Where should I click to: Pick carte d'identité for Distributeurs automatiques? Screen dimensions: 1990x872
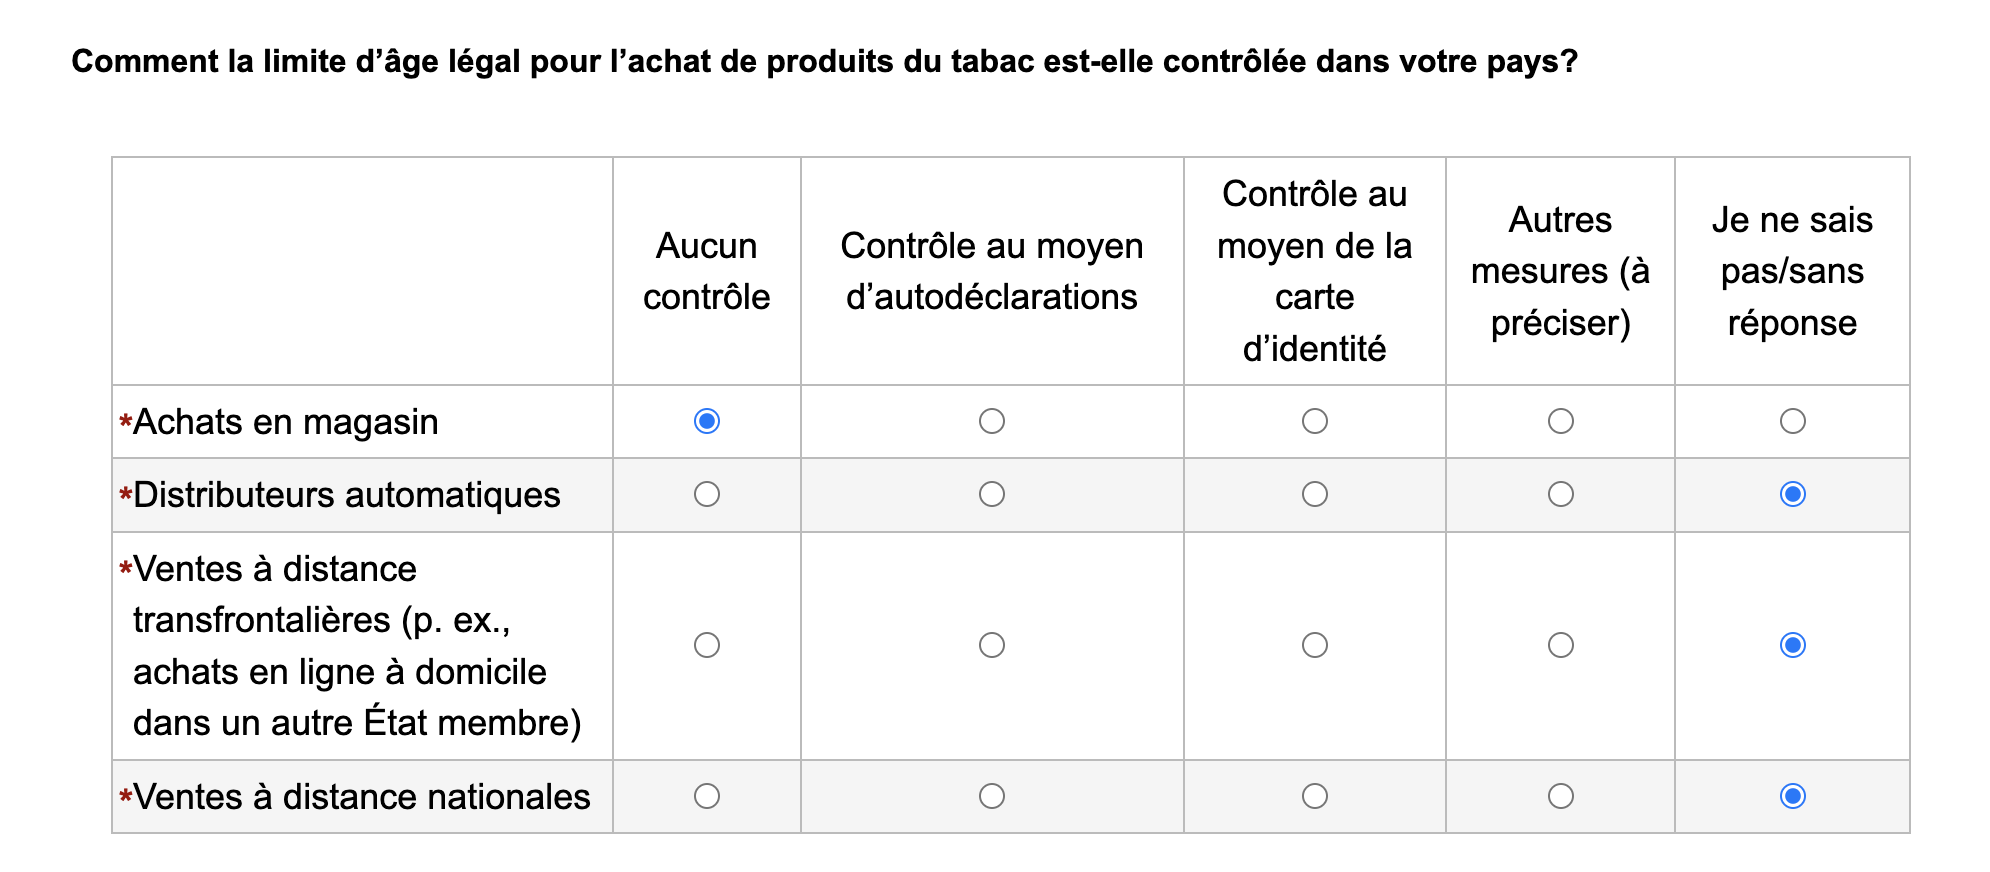pos(1315,494)
